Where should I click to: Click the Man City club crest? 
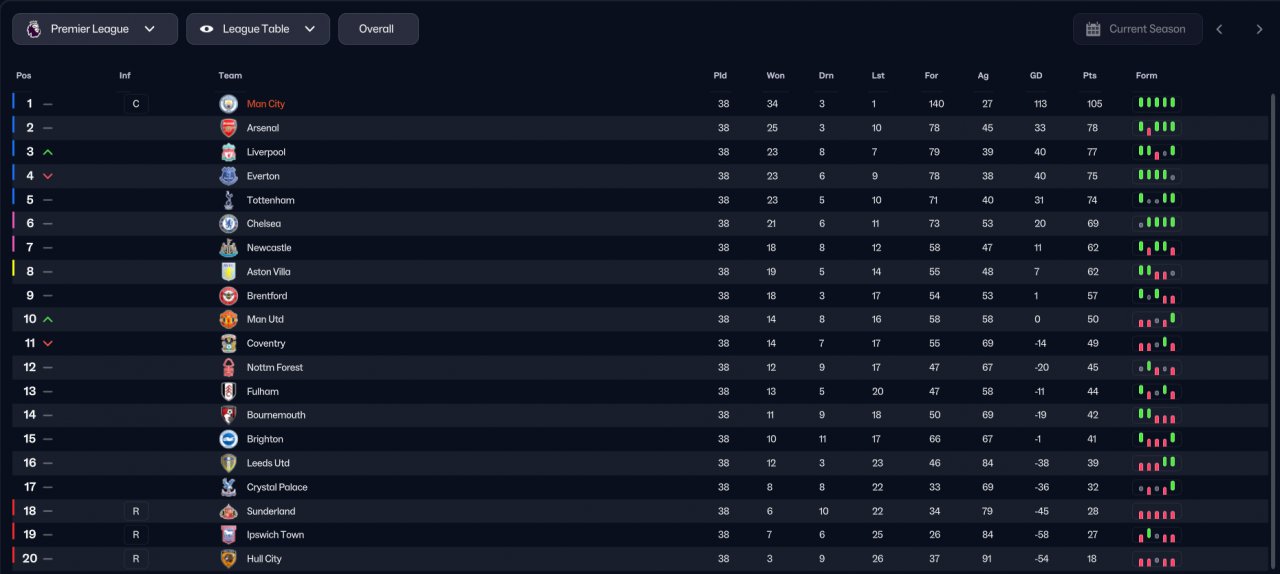point(229,104)
